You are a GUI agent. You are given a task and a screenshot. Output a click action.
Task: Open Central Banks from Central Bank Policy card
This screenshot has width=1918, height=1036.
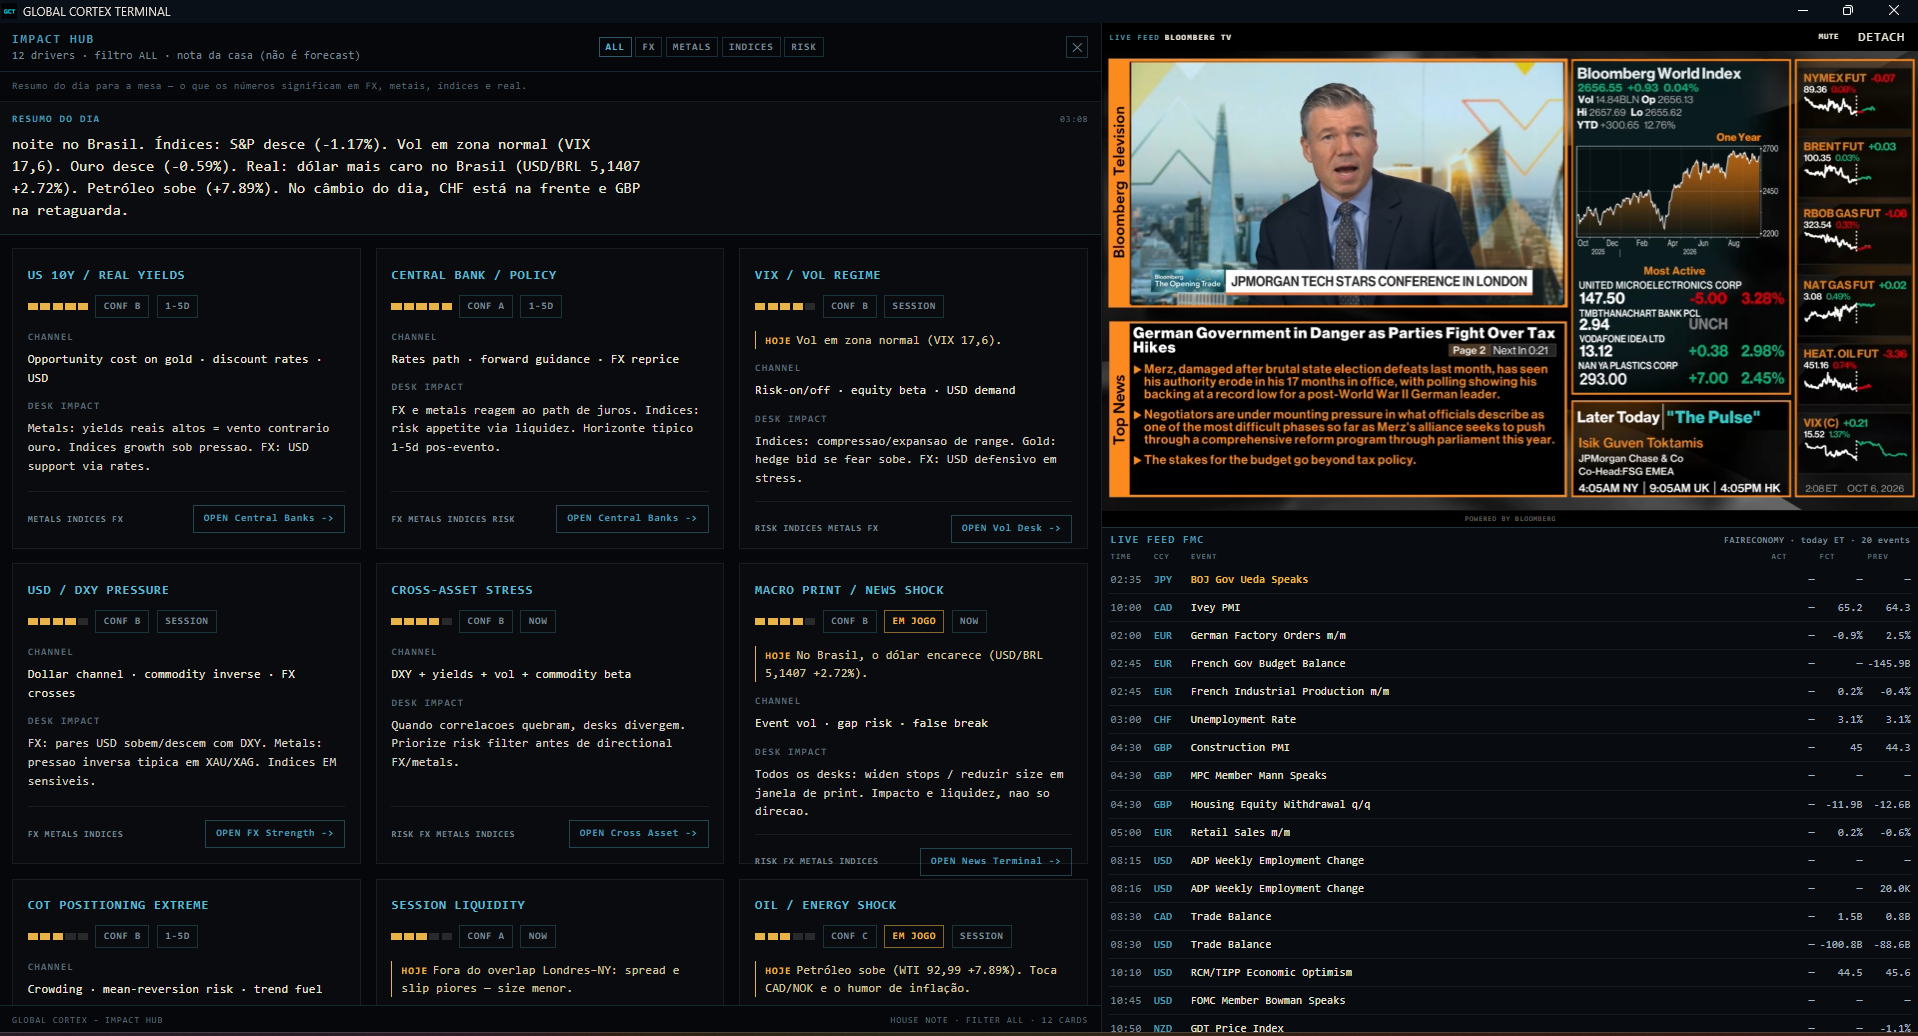[632, 518]
